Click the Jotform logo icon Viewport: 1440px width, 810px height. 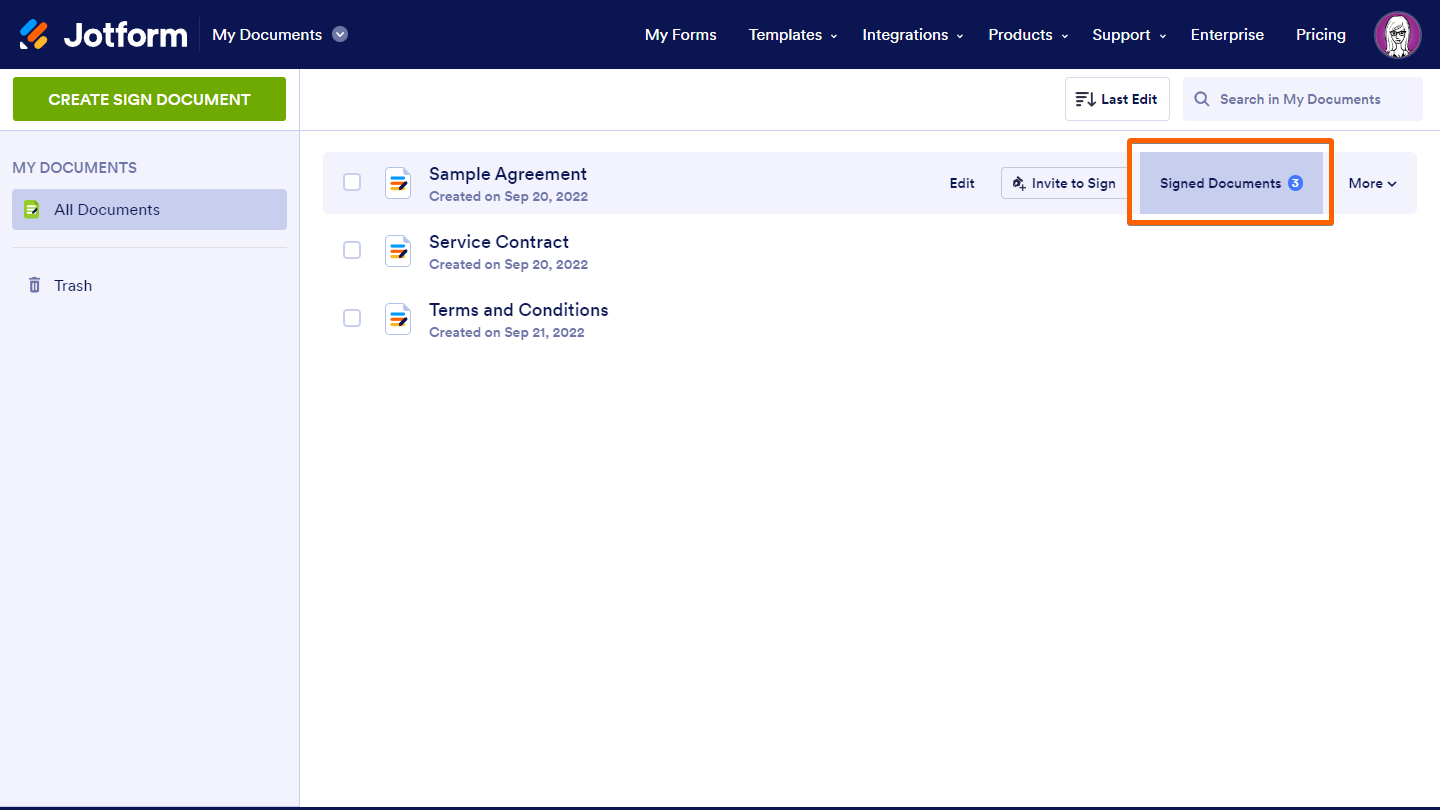click(x=34, y=35)
